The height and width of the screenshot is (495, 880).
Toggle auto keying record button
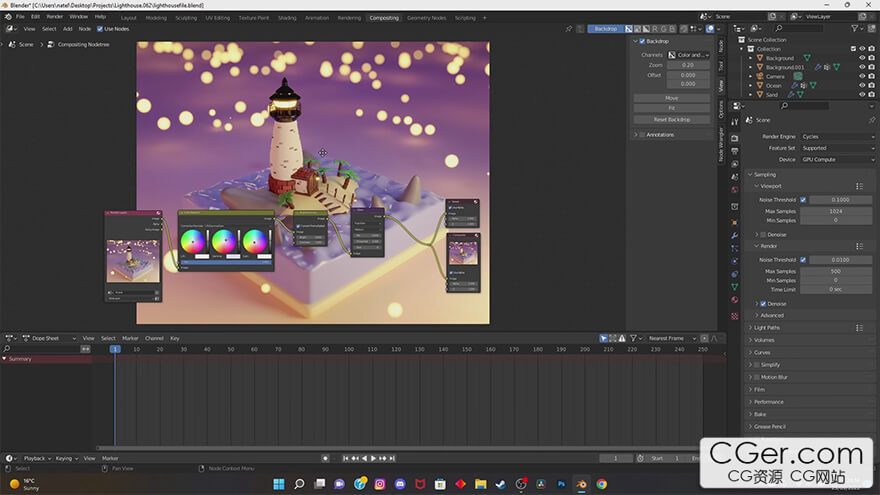click(325, 459)
